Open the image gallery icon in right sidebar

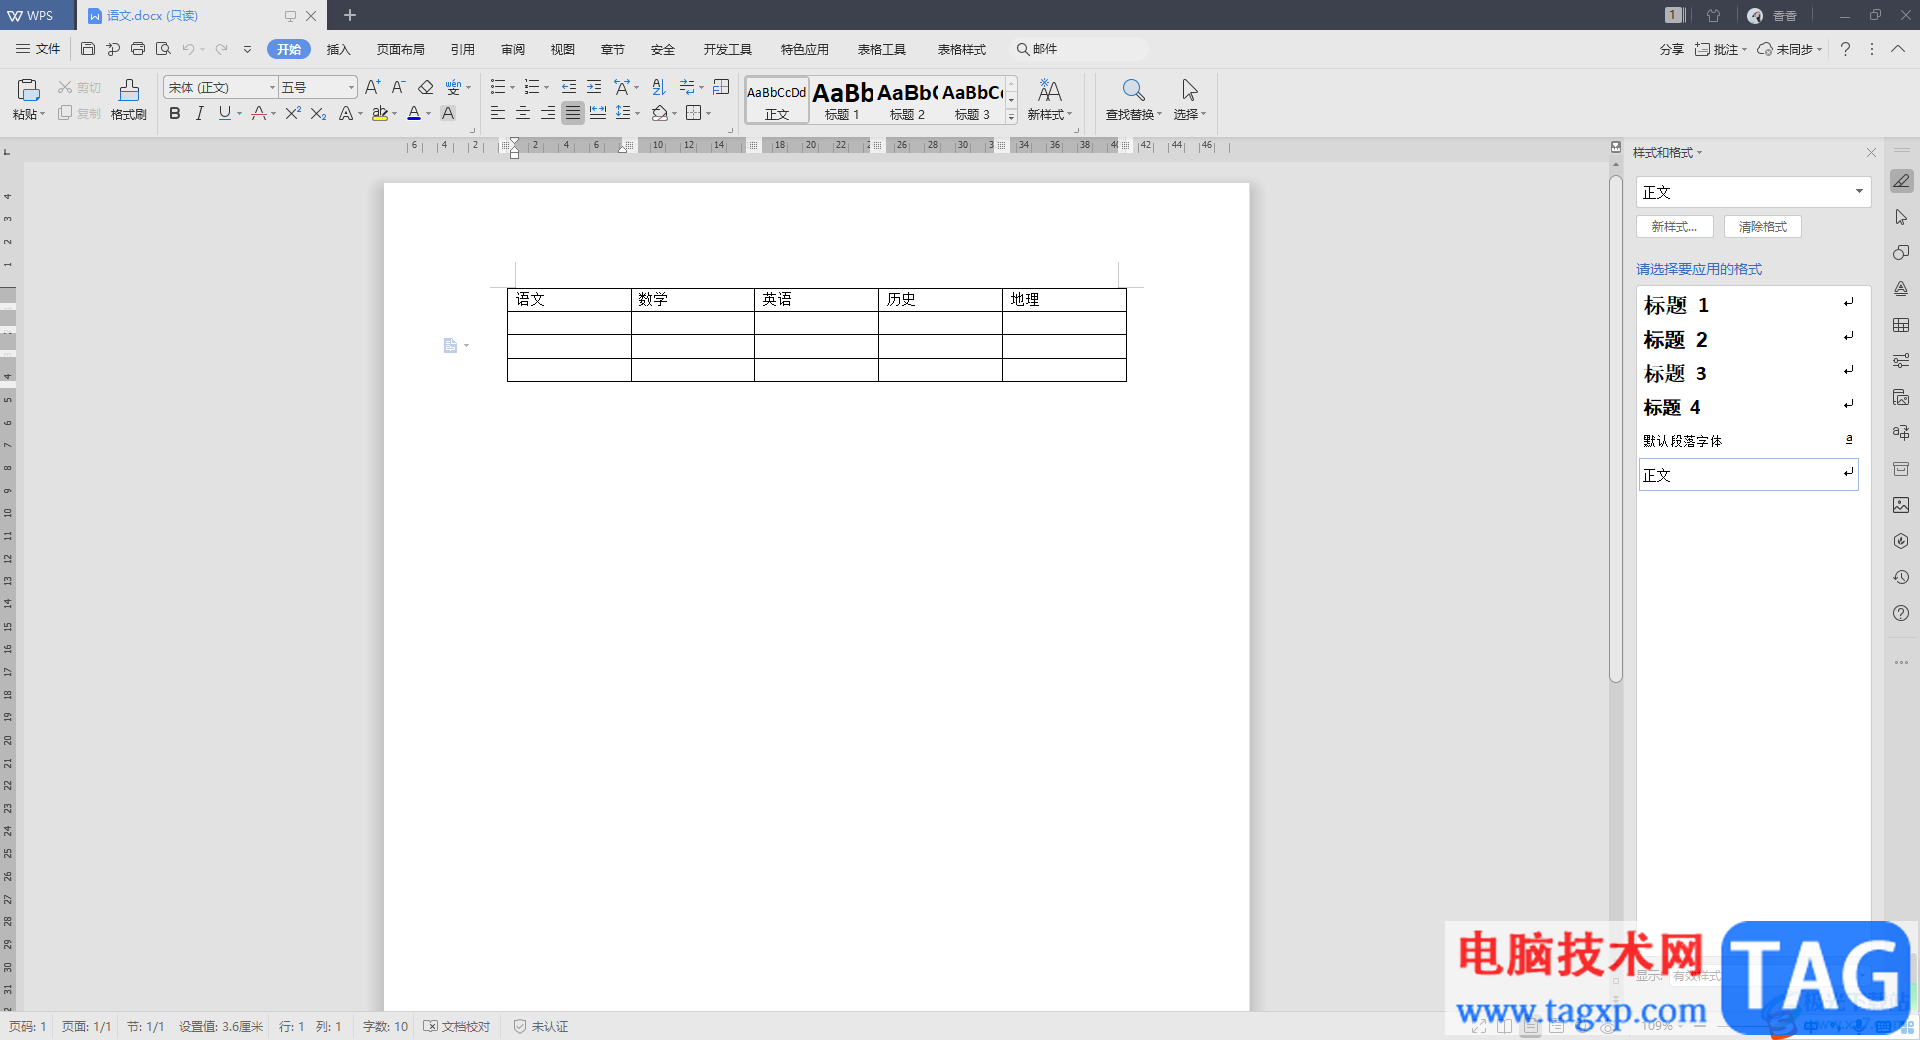pyautogui.click(x=1901, y=505)
